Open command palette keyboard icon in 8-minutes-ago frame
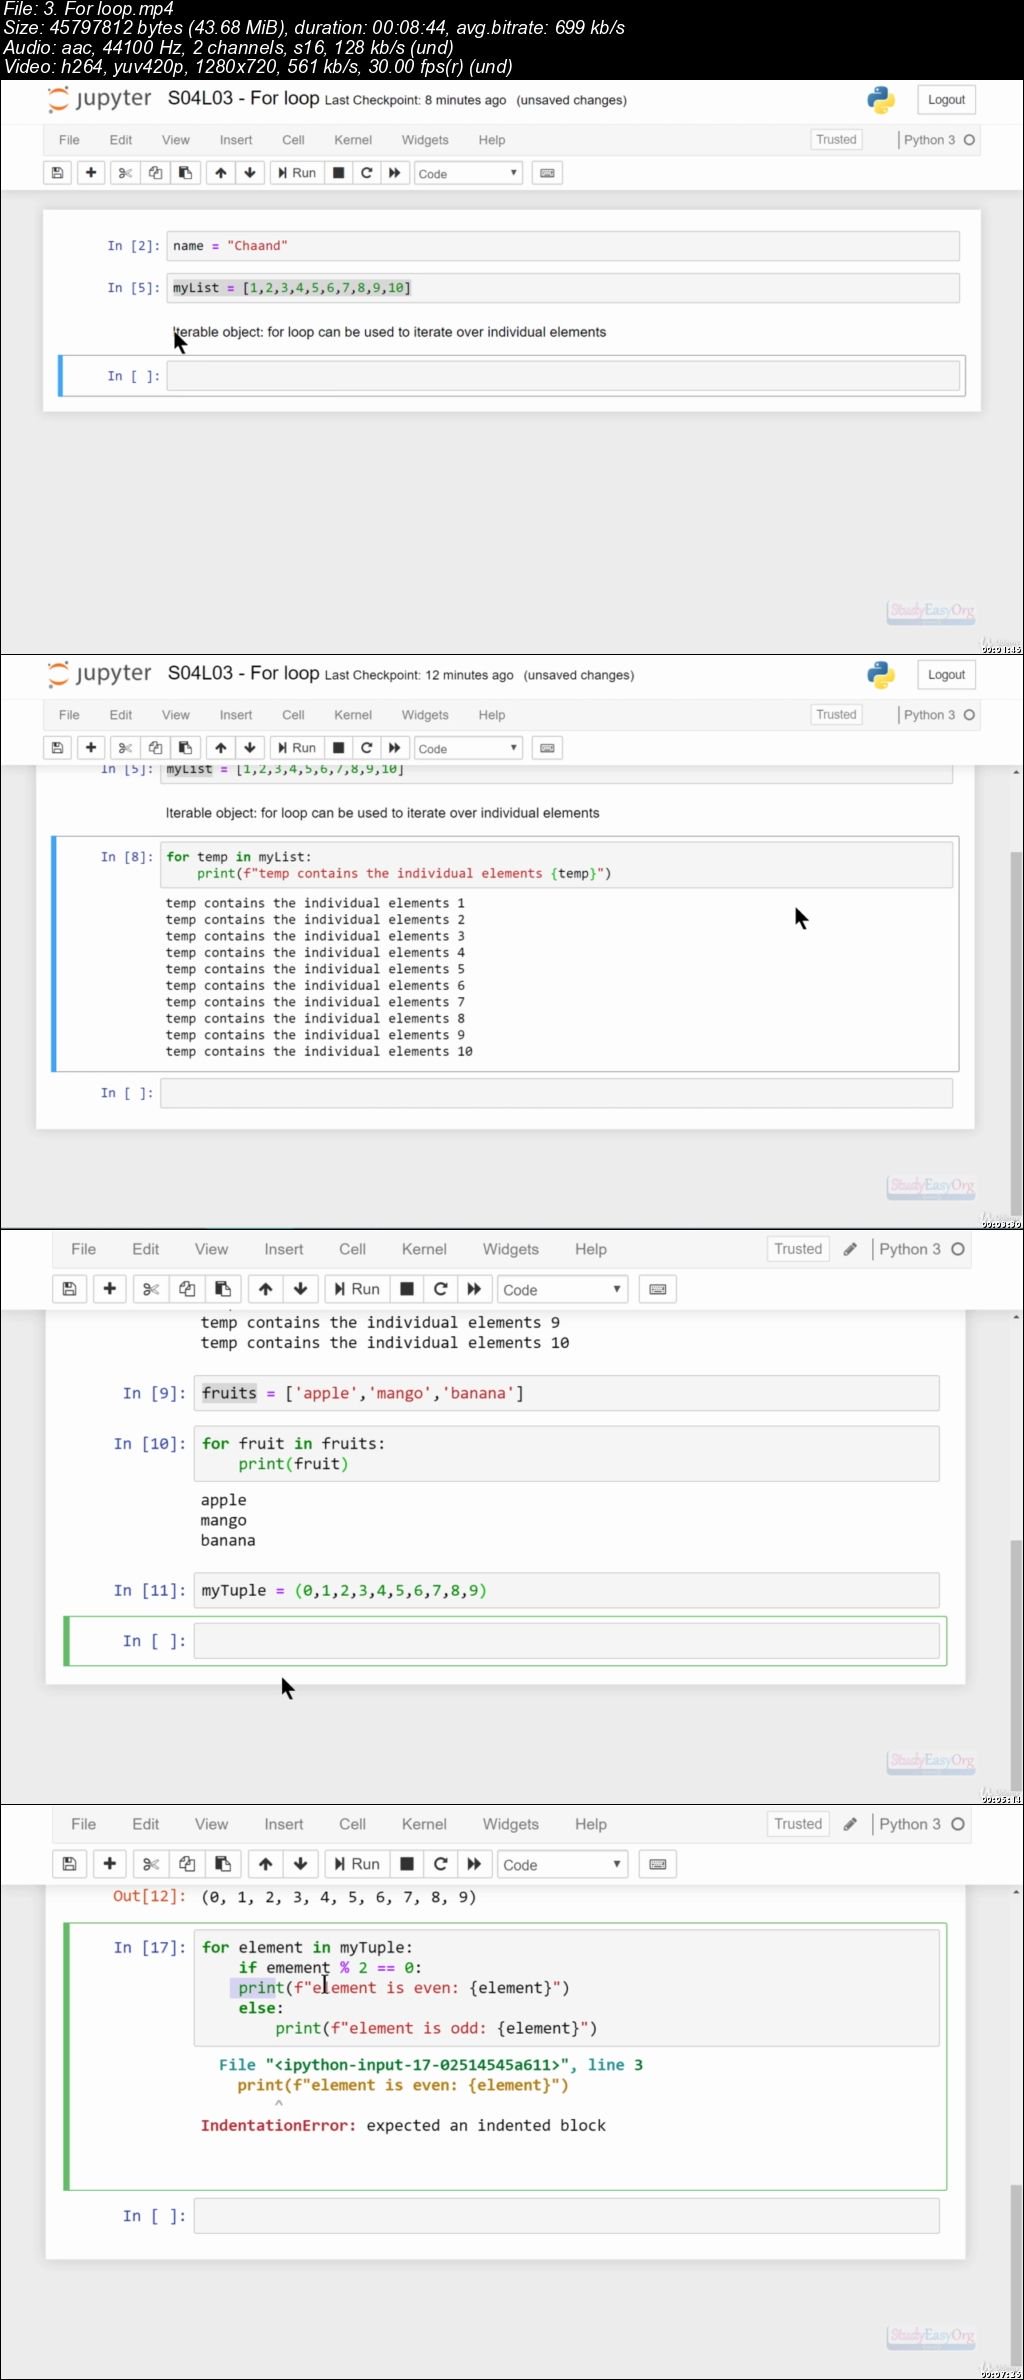 click(547, 173)
